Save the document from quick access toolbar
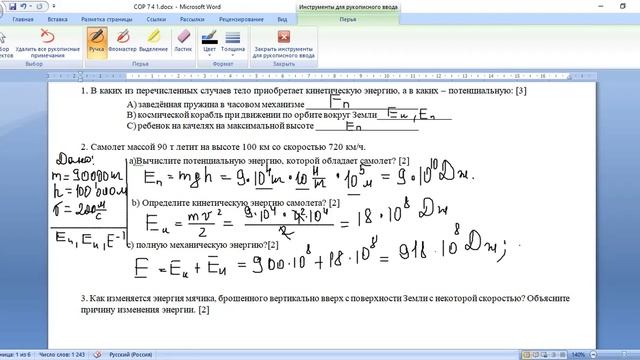This screenshot has height=360, width=640. point(12,7)
